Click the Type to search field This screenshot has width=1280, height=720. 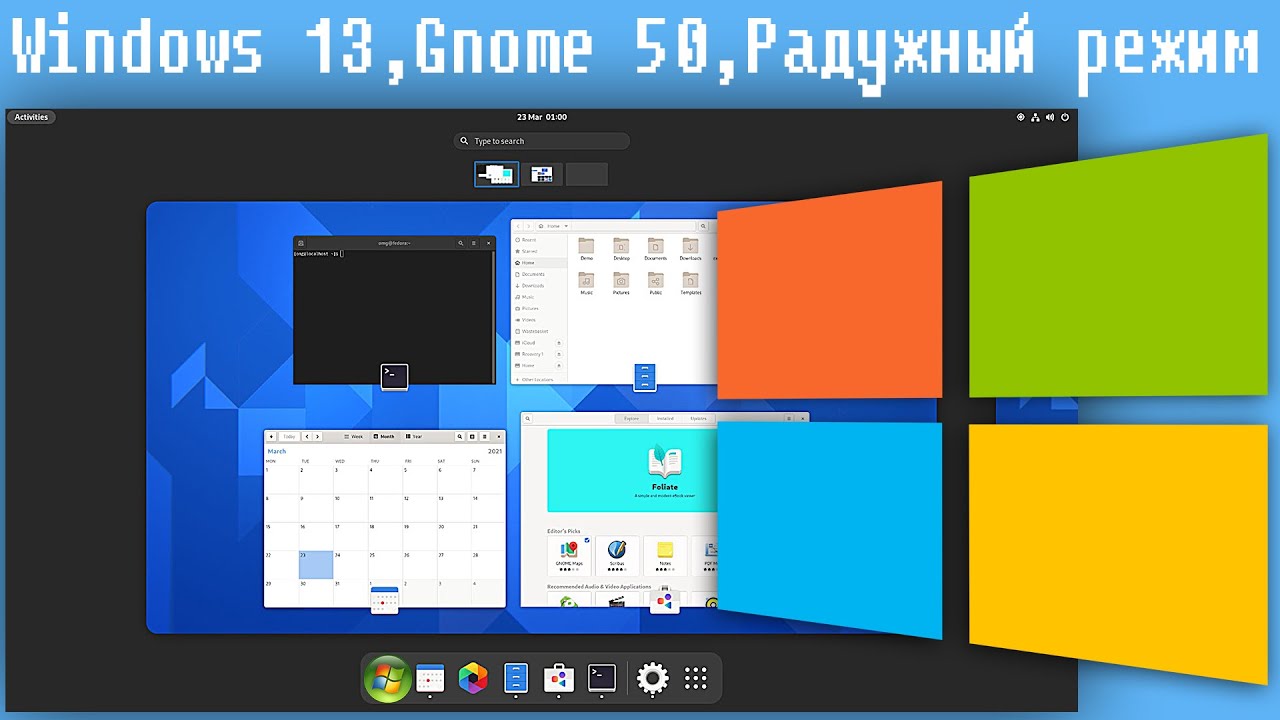pos(542,141)
